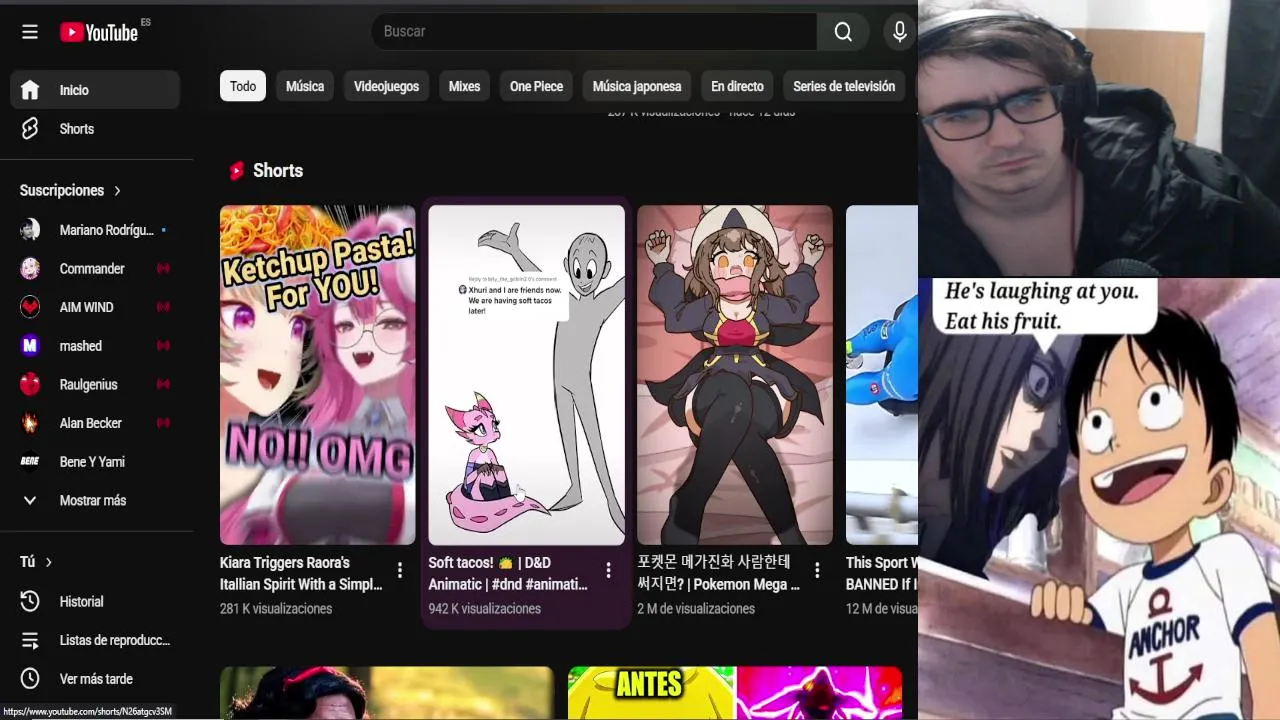1280x720 pixels.
Task: Click the Tú heading
Action: [x=28, y=563]
